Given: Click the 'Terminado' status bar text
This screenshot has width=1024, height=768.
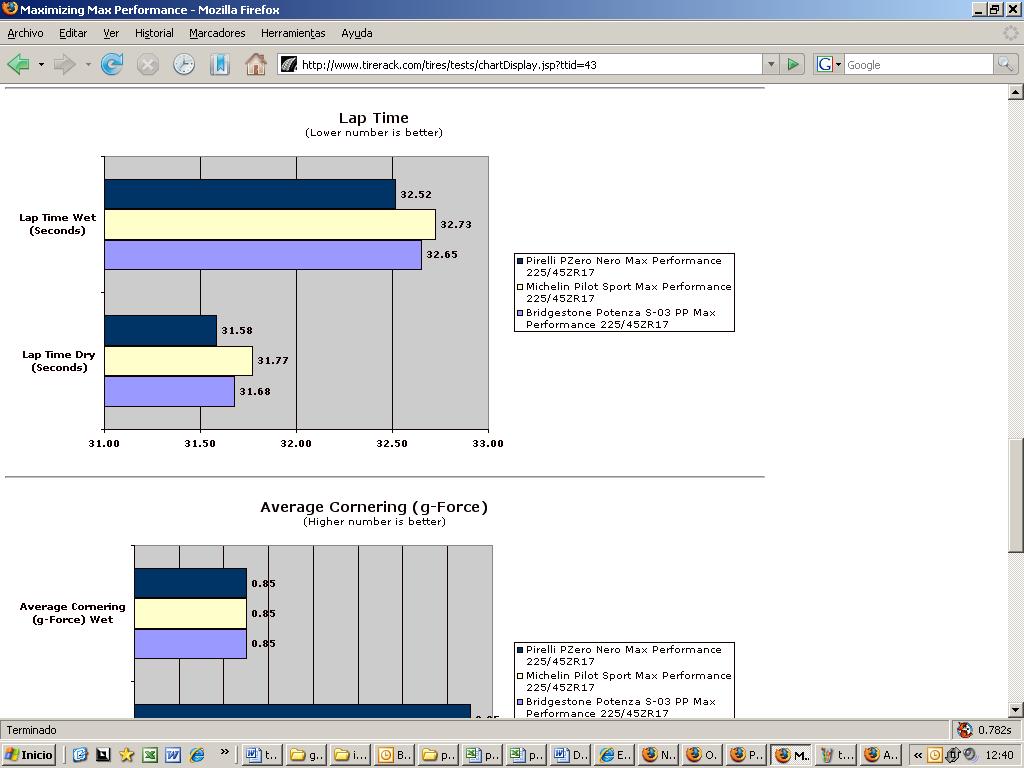Looking at the screenshot, I should [31, 730].
